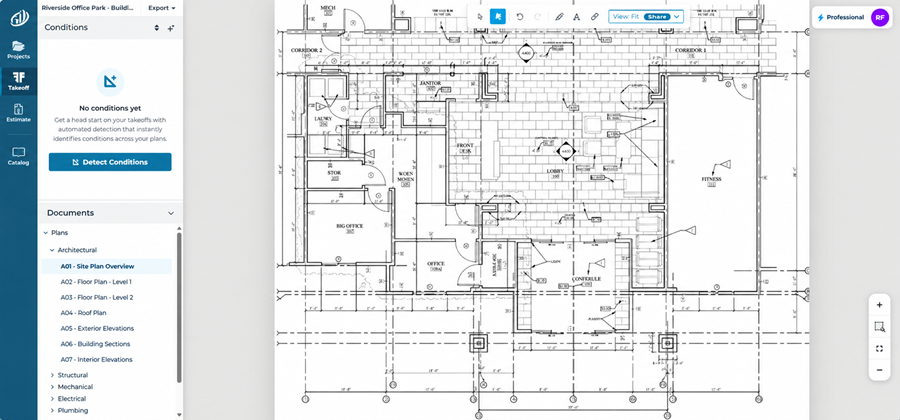The width and height of the screenshot is (900, 420).
Task: Click the No conditions yet heading
Action: pyautogui.click(x=110, y=108)
